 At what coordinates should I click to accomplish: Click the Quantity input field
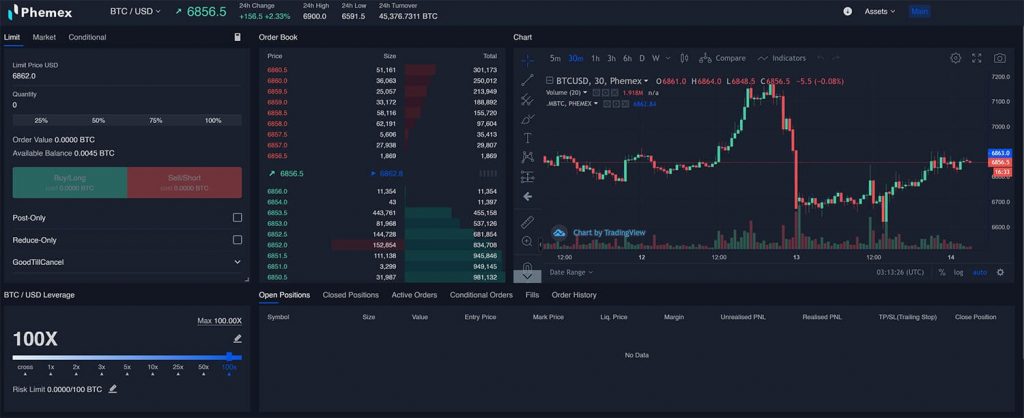[127, 99]
